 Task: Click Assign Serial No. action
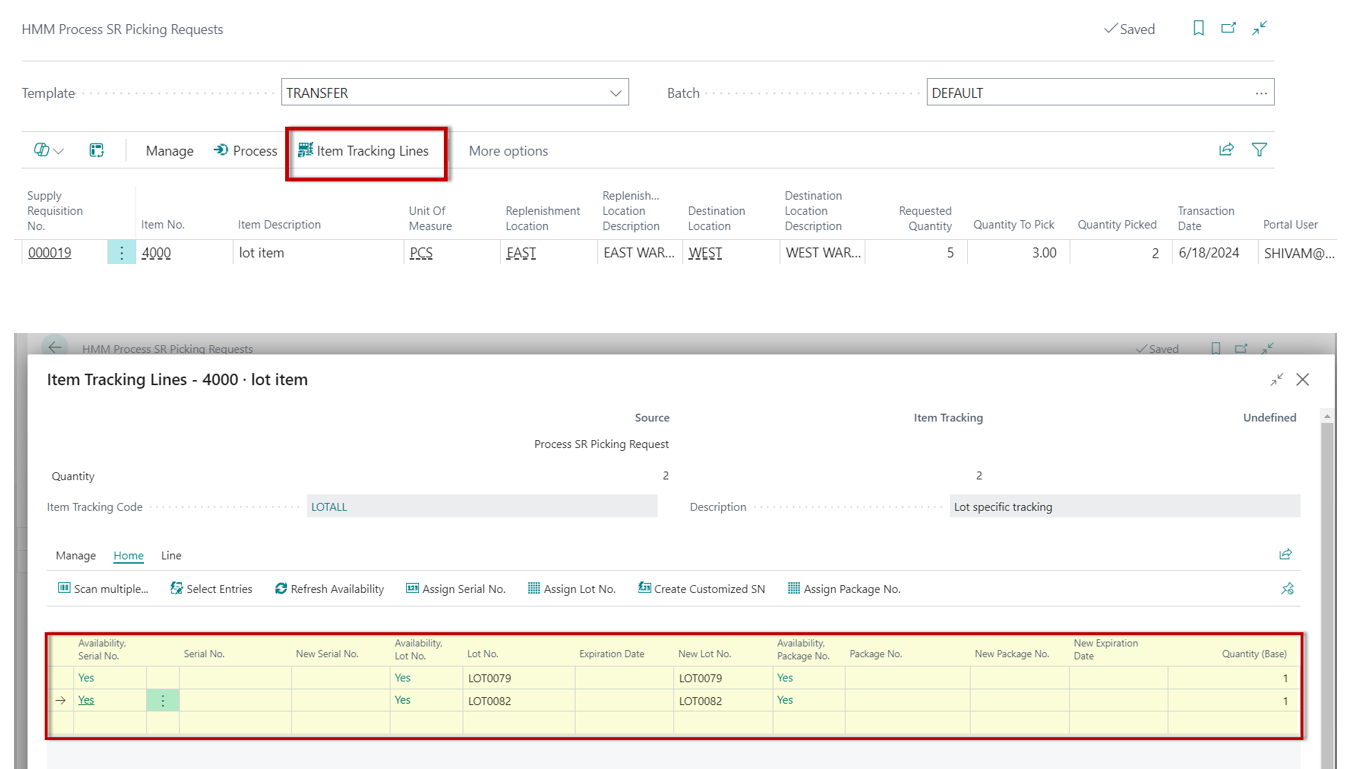click(455, 589)
